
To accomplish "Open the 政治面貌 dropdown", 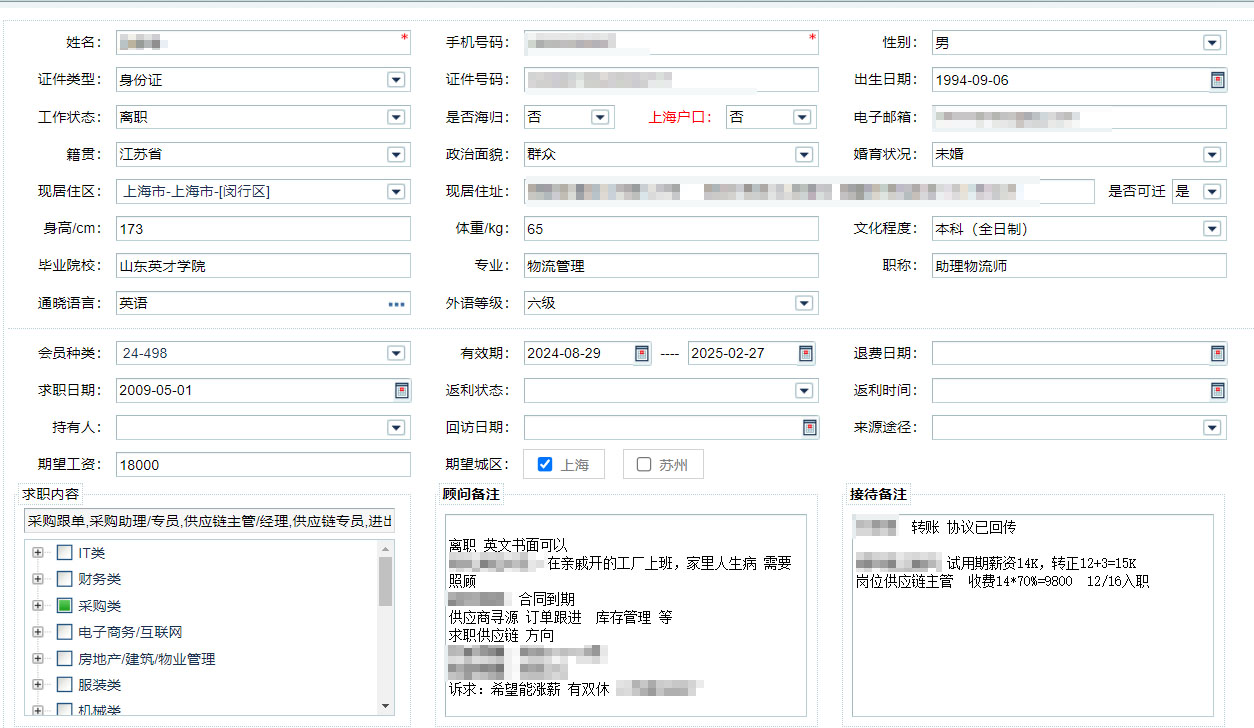I will 804,155.
